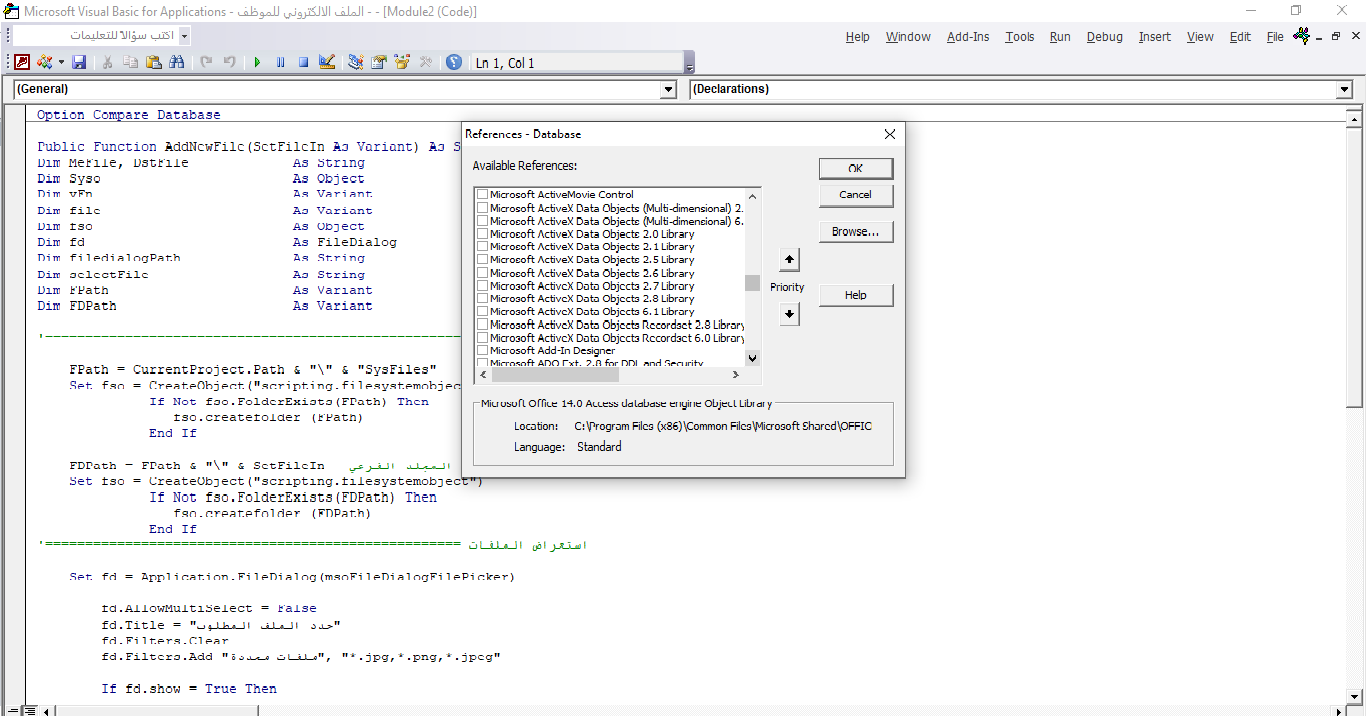The width and height of the screenshot is (1366, 716).
Task: Open the Run menu
Action: [1060, 37]
